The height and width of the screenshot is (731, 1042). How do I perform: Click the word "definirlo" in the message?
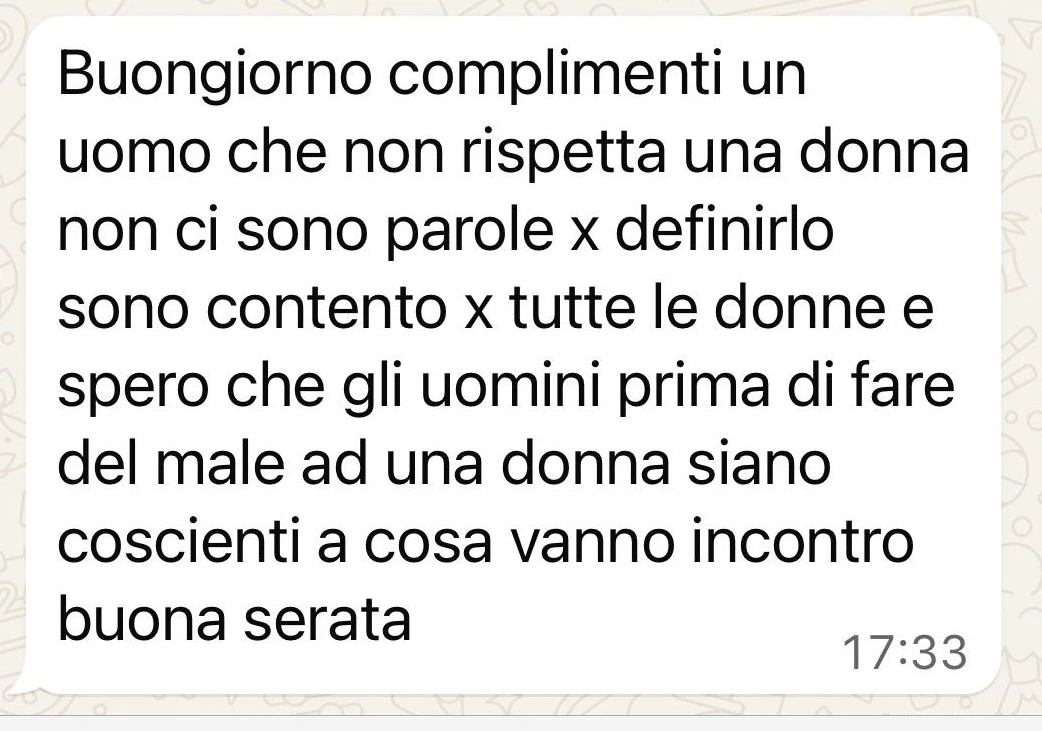pos(724,229)
